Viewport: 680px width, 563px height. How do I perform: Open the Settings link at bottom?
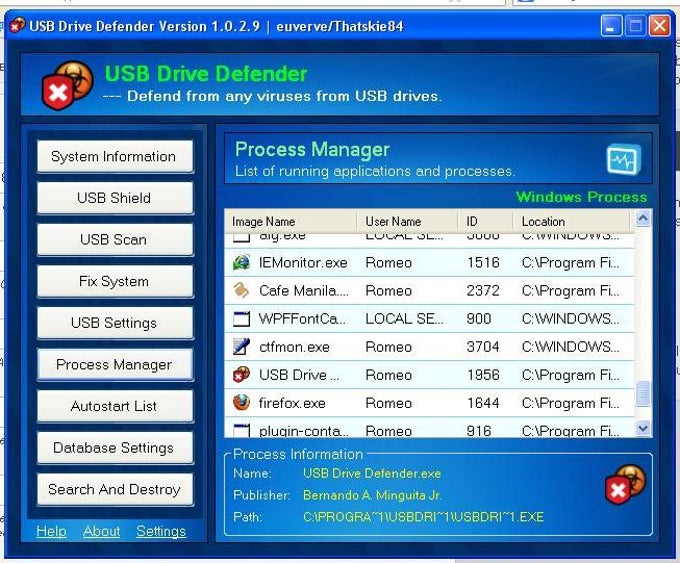tap(161, 531)
